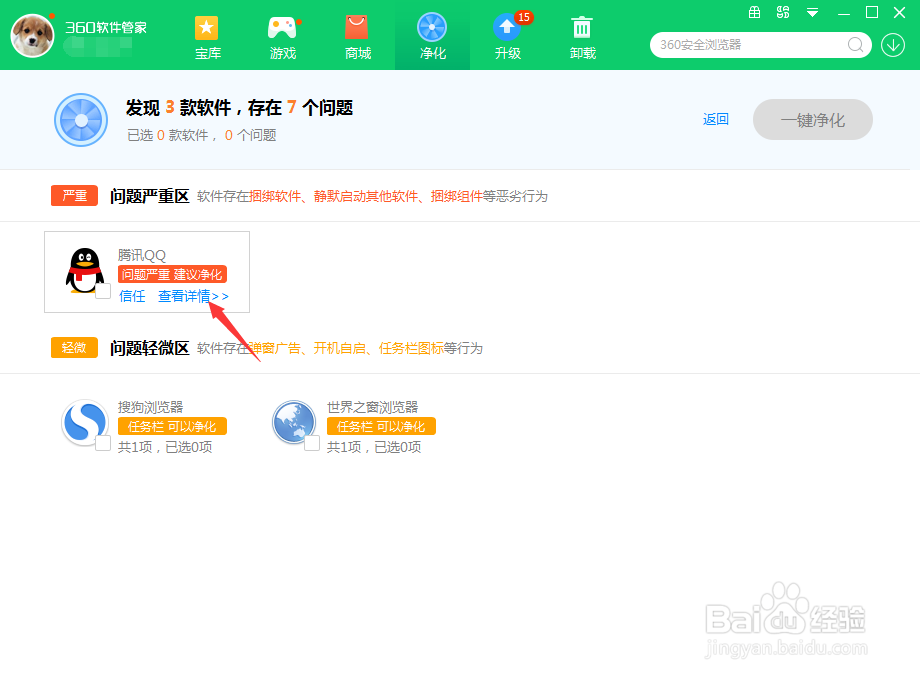Viewport: 920px width, 680px height.
Task: Go to the 卸载 uninstall tab
Action: (x=582, y=38)
